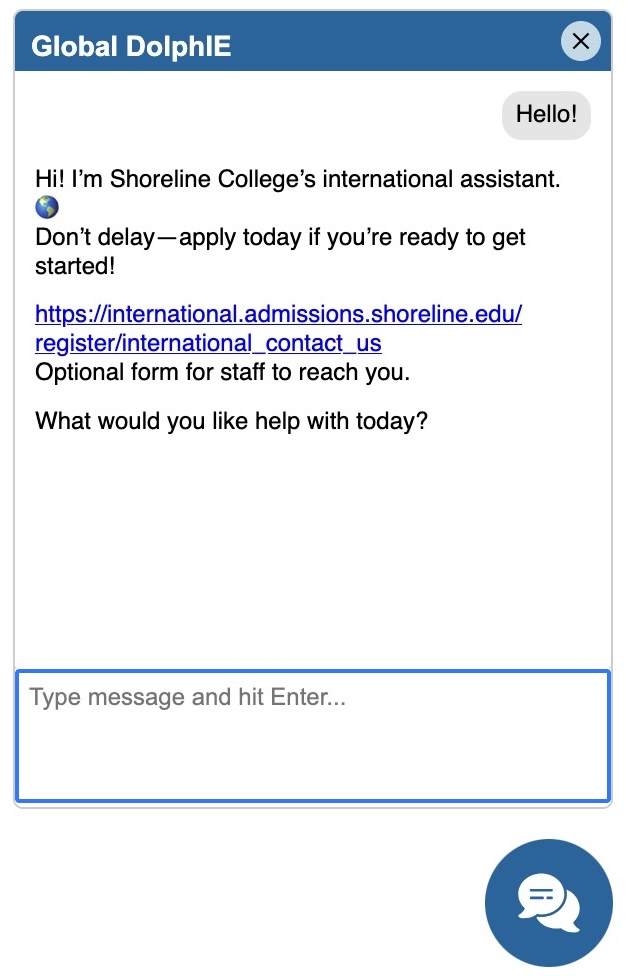Click the 'register/international_contact_us' link line

pyautogui.click(x=208, y=344)
